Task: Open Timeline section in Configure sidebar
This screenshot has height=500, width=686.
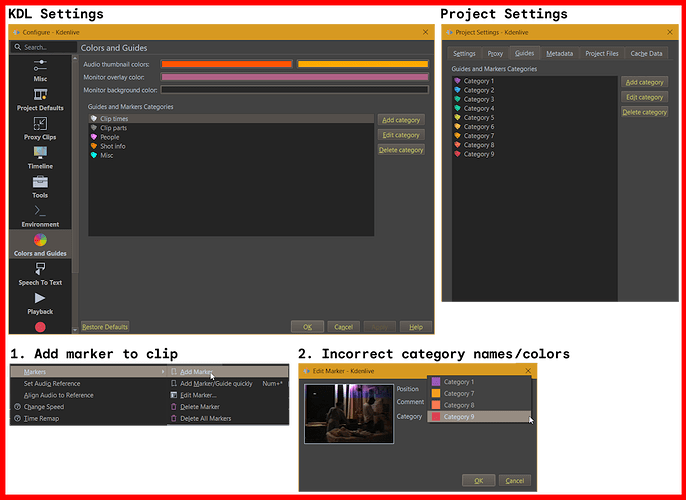Action: 40,157
